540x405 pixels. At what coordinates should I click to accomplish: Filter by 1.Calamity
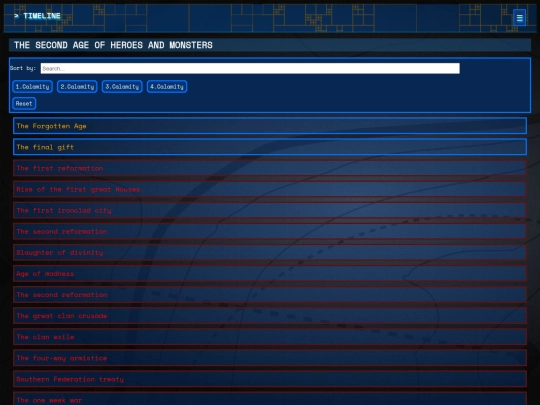point(32,86)
